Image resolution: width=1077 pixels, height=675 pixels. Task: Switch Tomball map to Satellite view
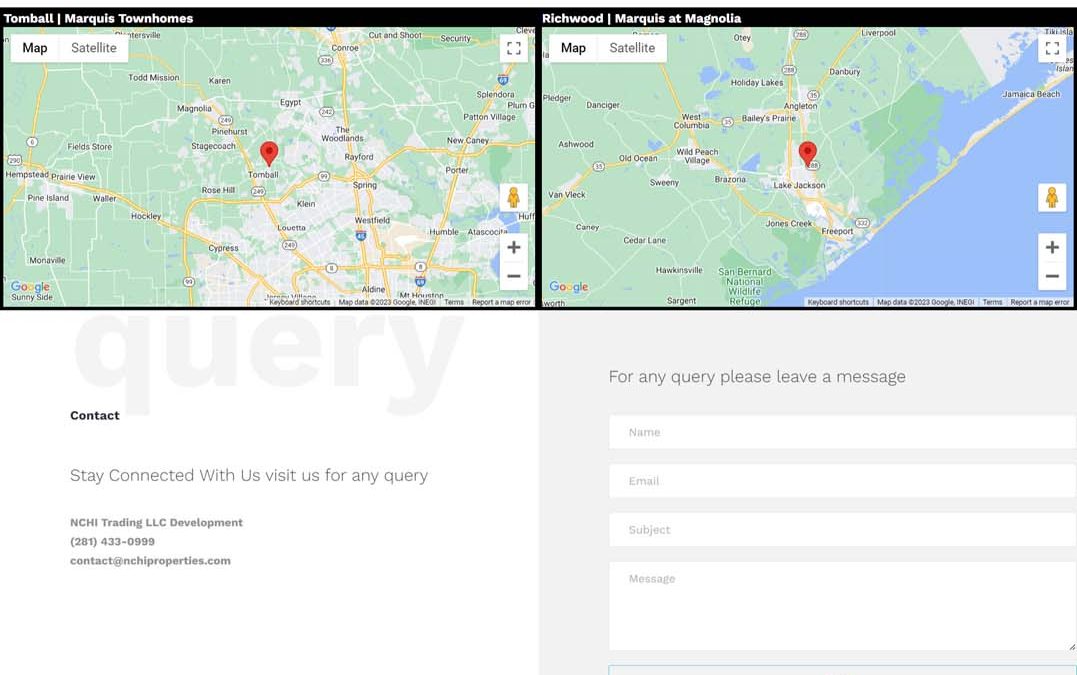click(x=94, y=48)
